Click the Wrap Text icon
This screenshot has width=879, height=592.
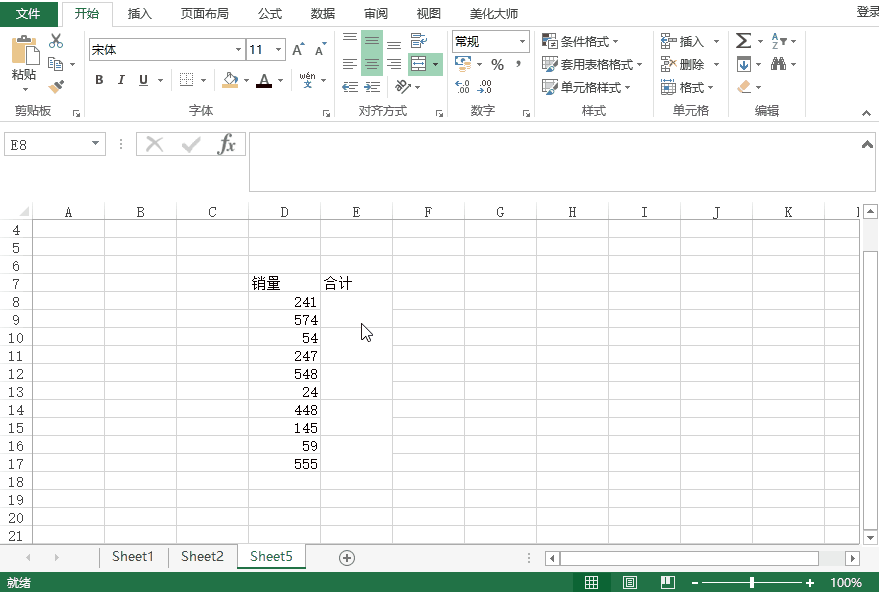click(419, 40)
